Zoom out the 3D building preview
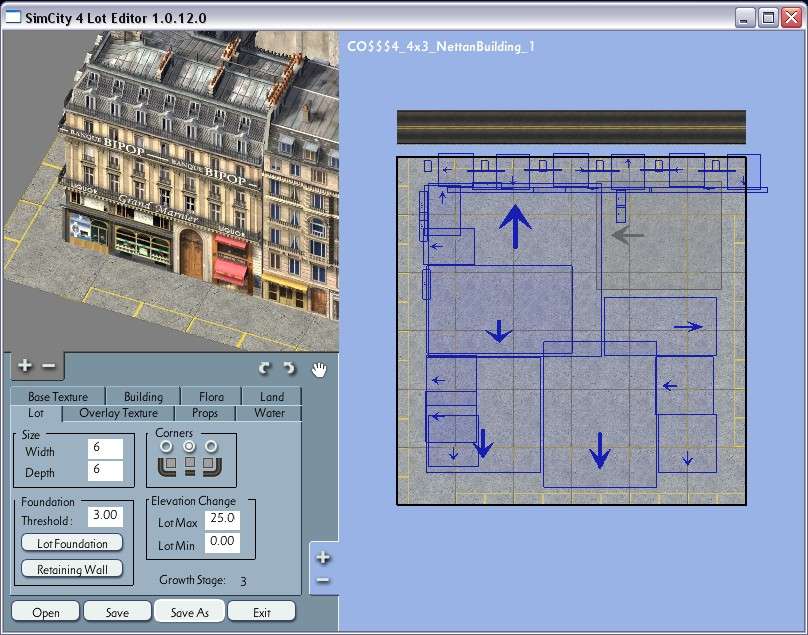The image size is (808, 635). (x=48, y=365)
